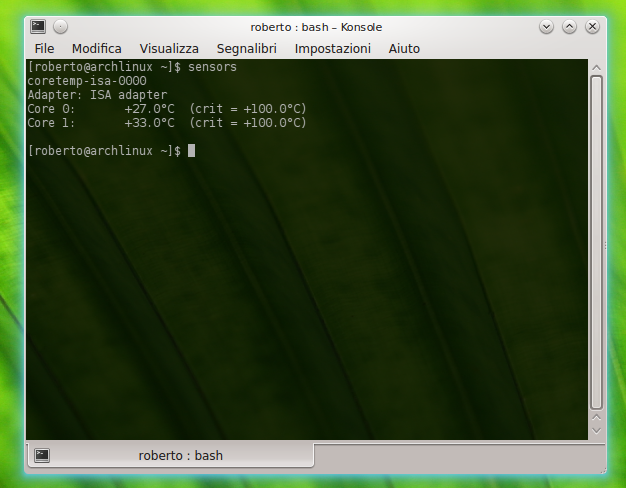Click the 'sensors' command text
Screen dimensions: 626x488
pyautogui.click(x=212, y=67)
